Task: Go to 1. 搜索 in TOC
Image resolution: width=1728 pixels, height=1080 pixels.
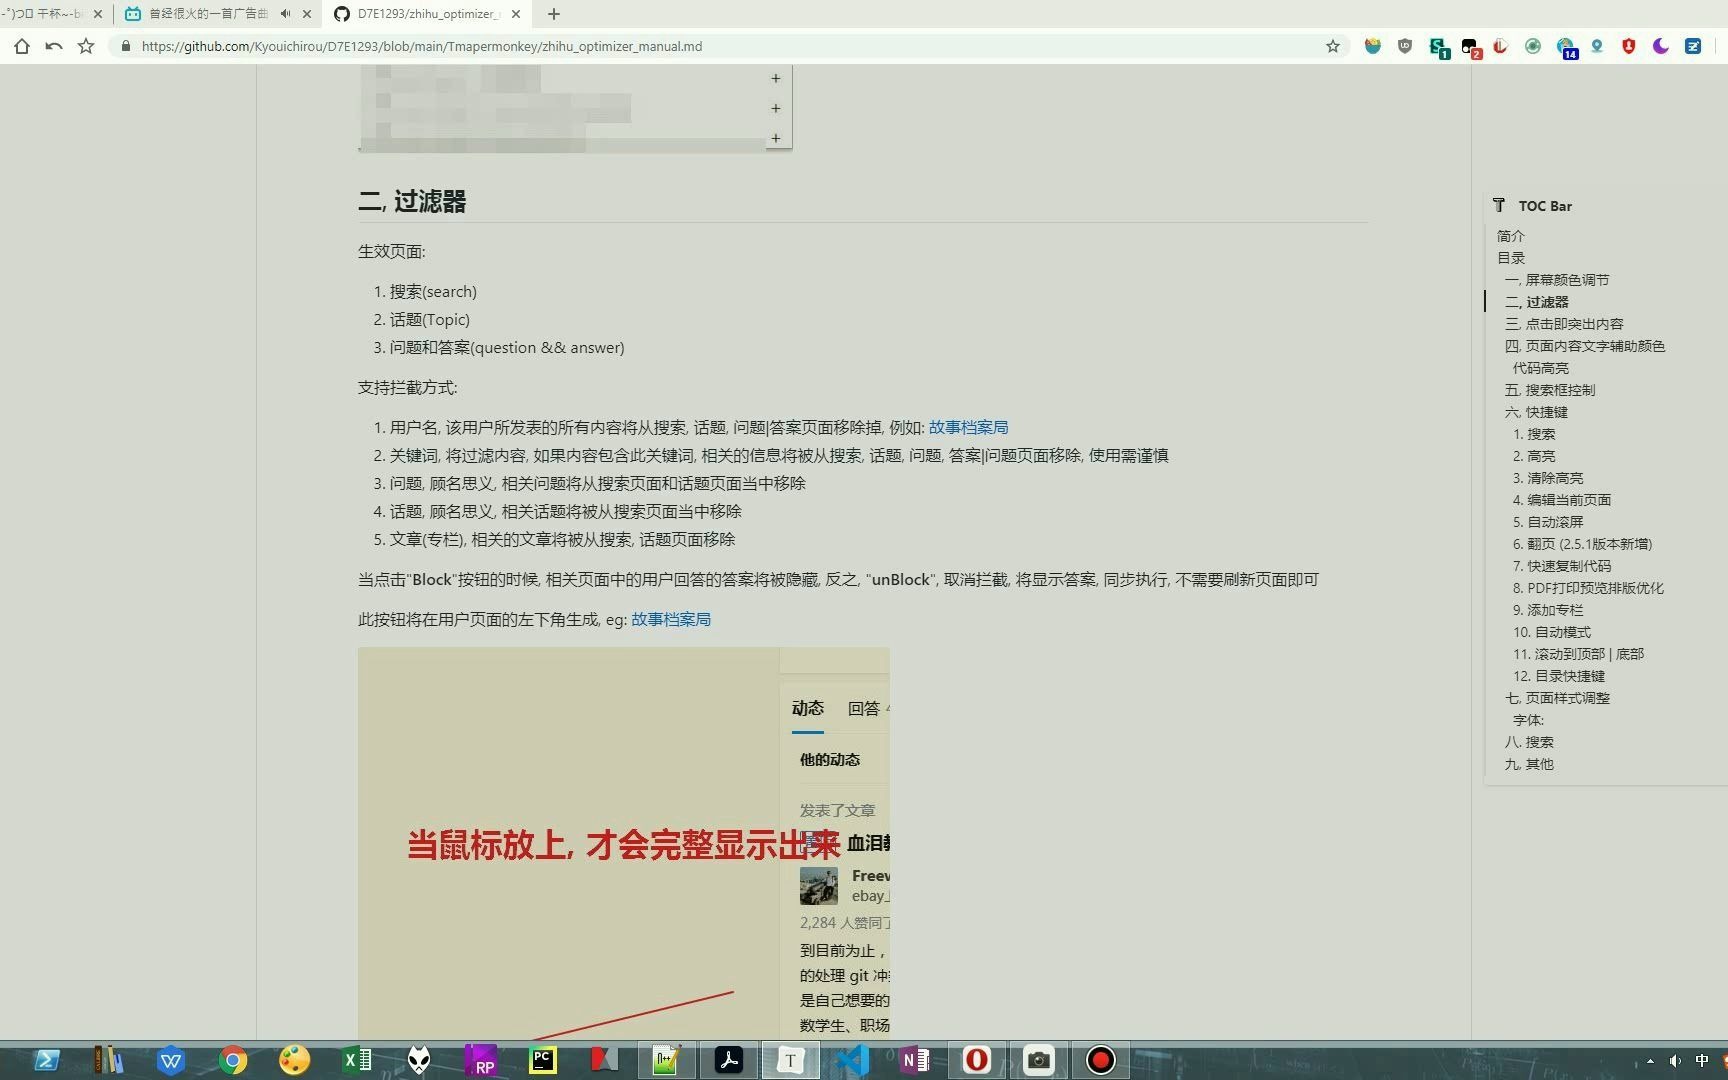Action: coord(1534,434)
